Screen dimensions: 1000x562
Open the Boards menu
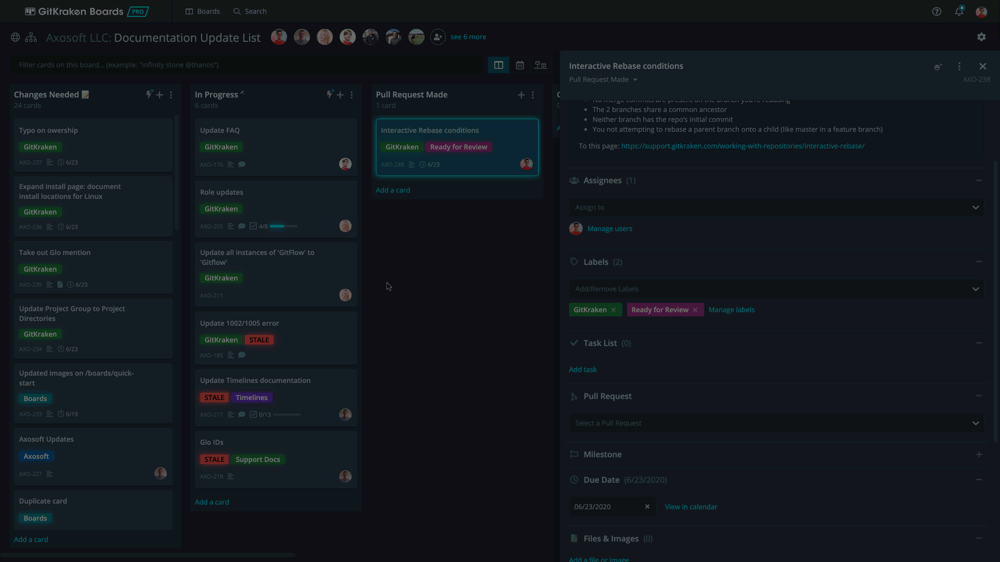[202, 11]
